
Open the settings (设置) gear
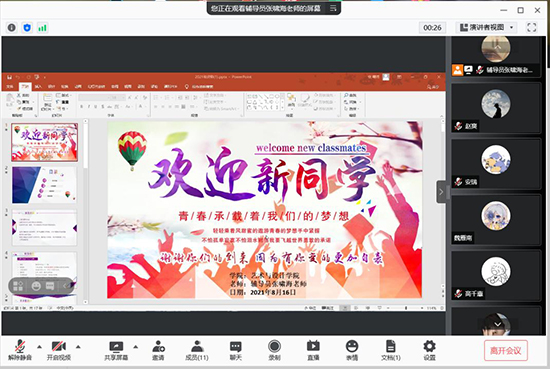(x=429, y=350)
